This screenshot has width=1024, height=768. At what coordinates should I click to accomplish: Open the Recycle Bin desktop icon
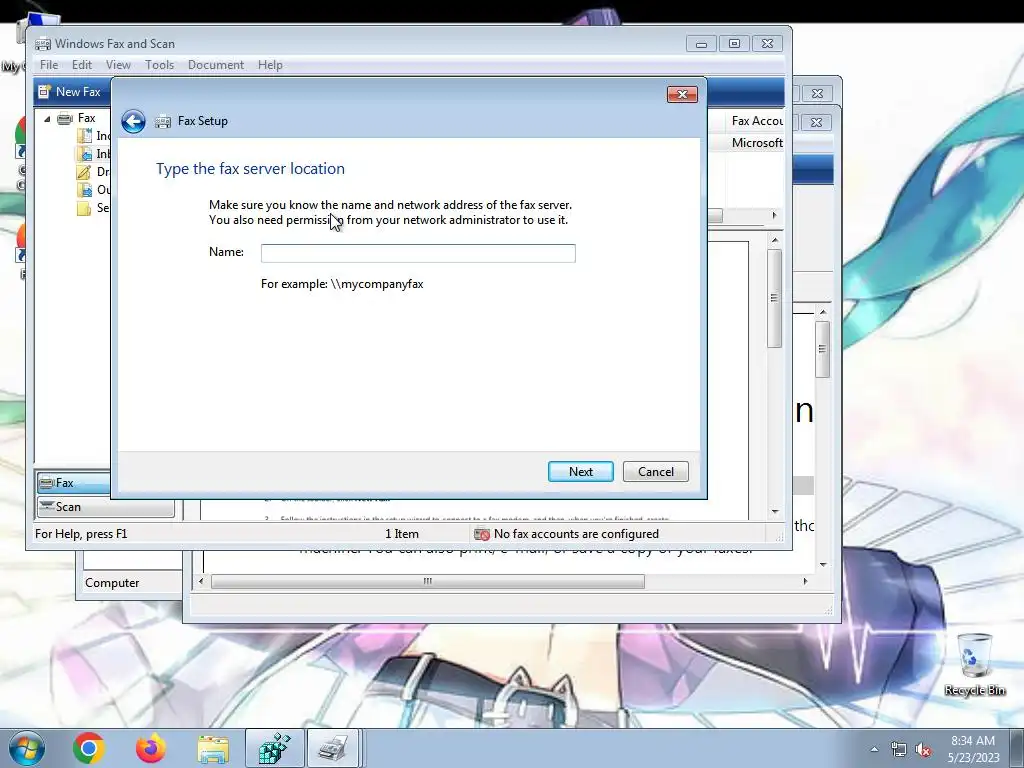click(974, 664)
